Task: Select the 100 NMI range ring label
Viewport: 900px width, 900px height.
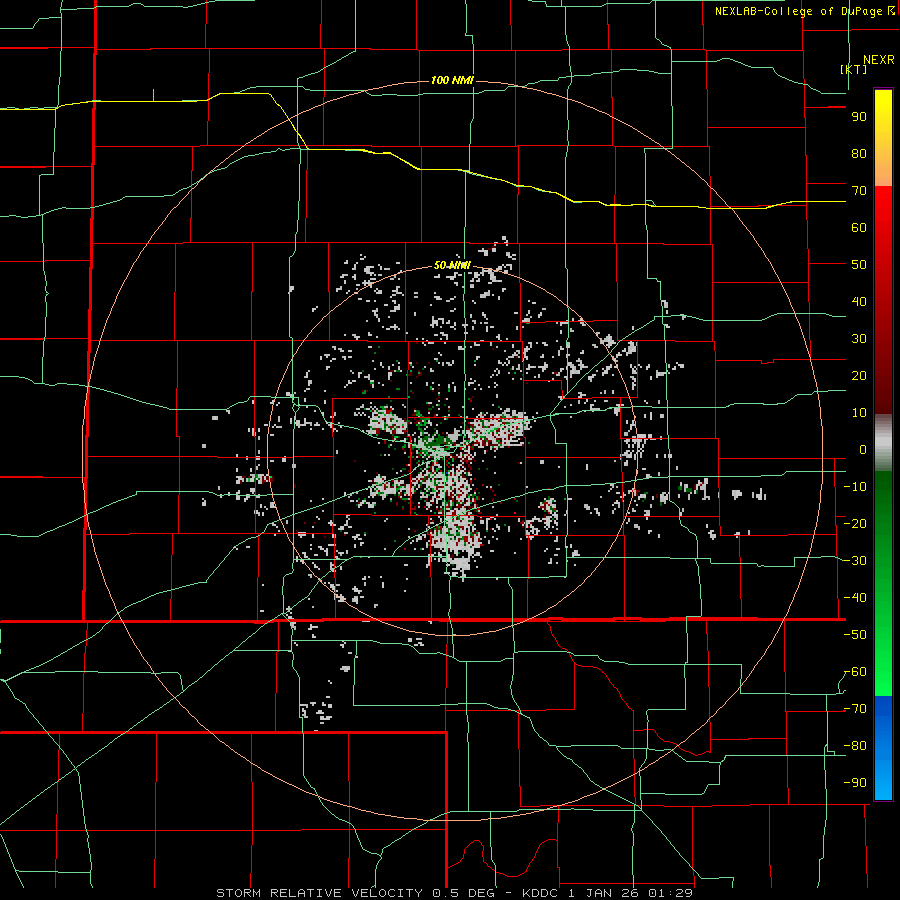Action: pyautogui.click(x=452, y=80)
